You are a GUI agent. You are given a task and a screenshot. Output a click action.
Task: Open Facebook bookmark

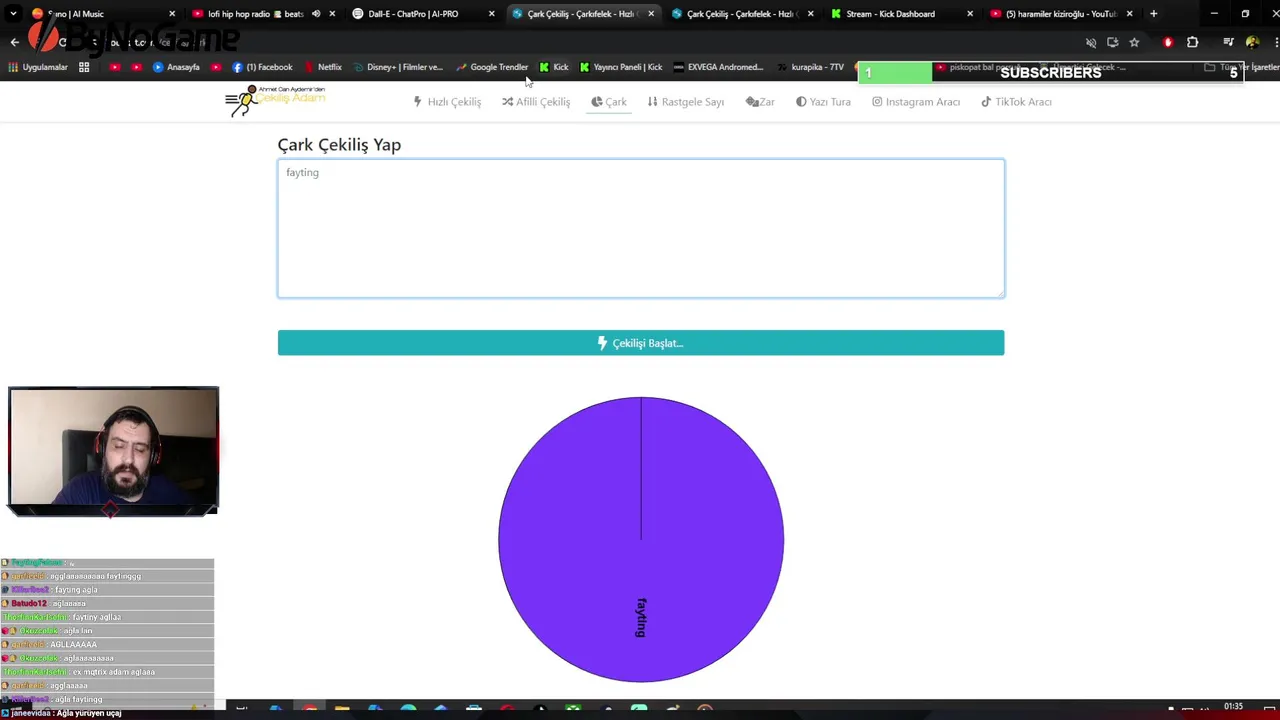(262, 67)
